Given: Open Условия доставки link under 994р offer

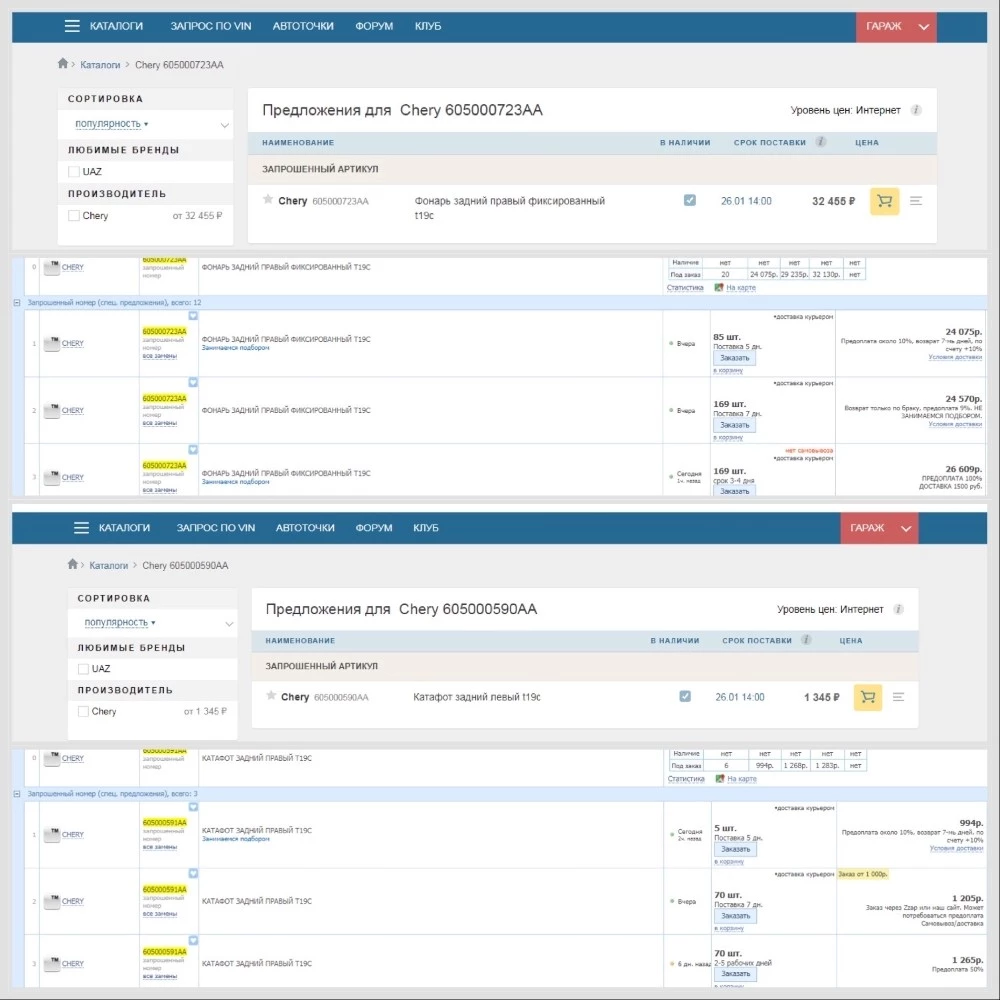Looking at the screenshot, I should tap(955, 848).
